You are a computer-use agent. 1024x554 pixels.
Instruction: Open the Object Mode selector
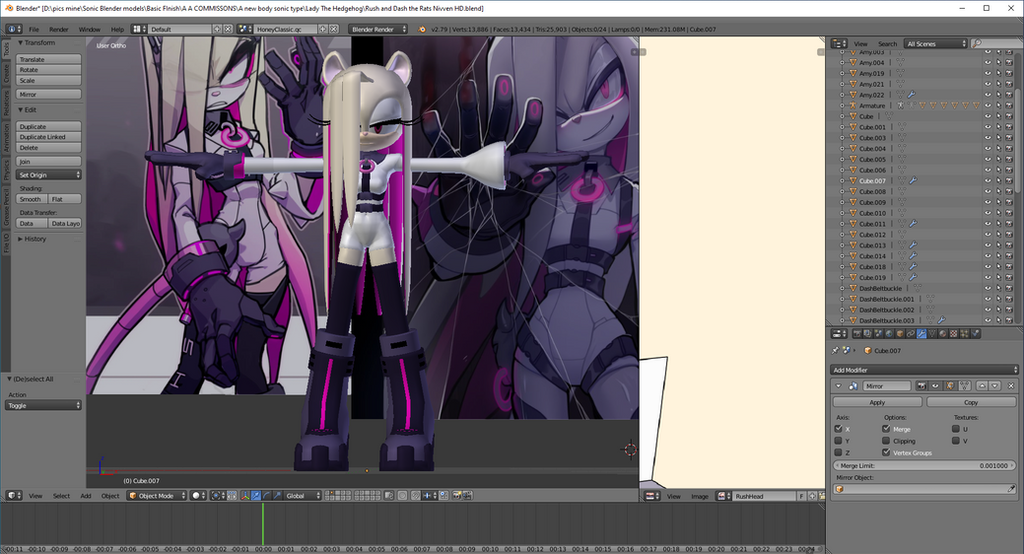pos(157,496)
